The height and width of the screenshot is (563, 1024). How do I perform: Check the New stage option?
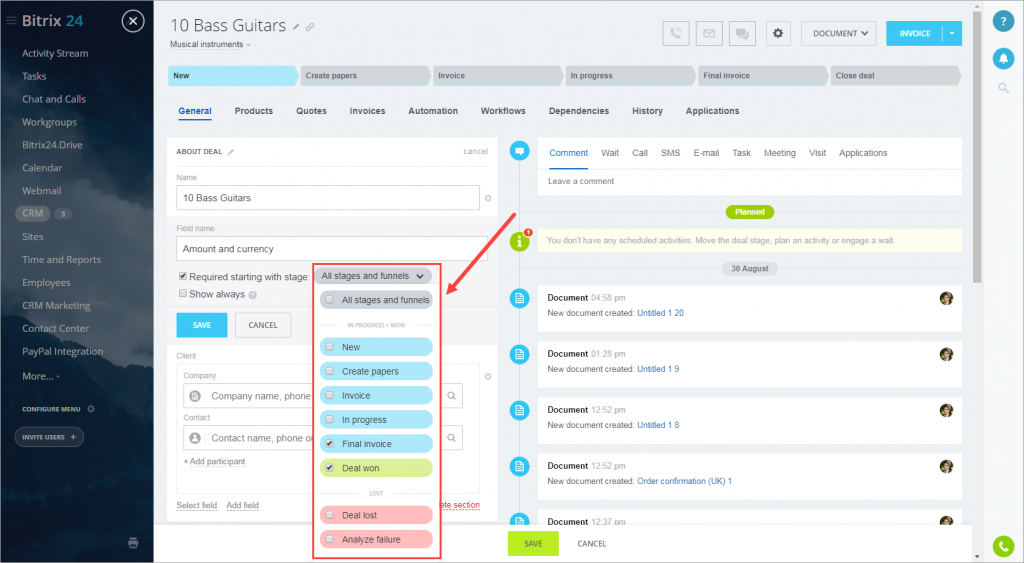(x=330, y=347)
